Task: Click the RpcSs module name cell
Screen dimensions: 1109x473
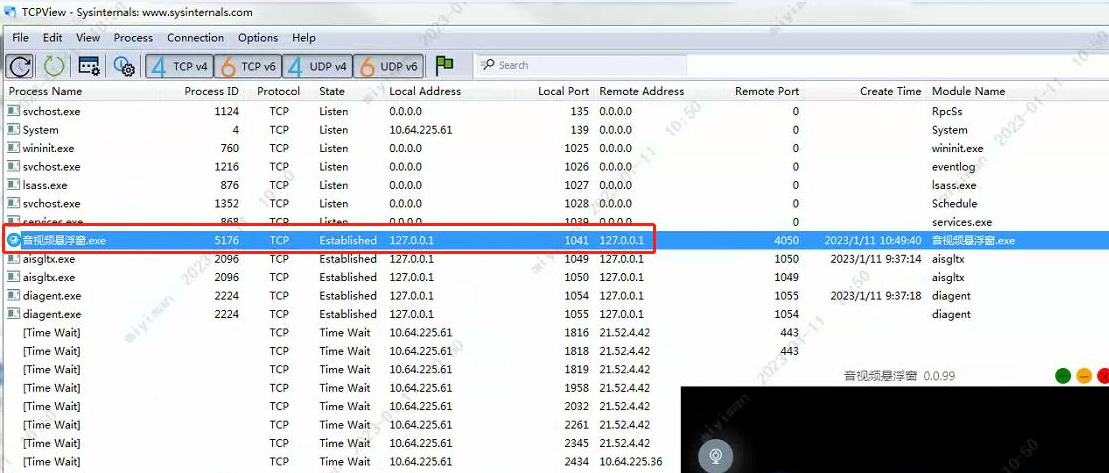Action: tap(947, 112)
